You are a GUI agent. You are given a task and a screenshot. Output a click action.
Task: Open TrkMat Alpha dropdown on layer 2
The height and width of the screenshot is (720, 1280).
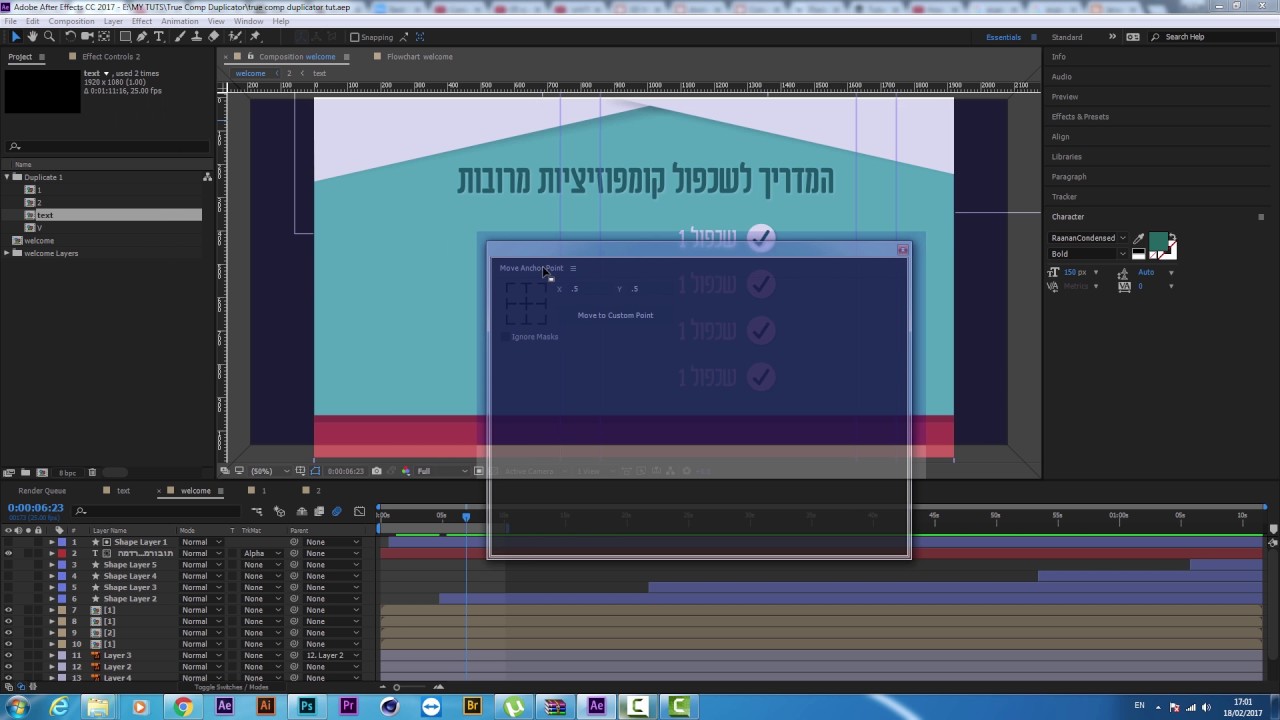262,553
